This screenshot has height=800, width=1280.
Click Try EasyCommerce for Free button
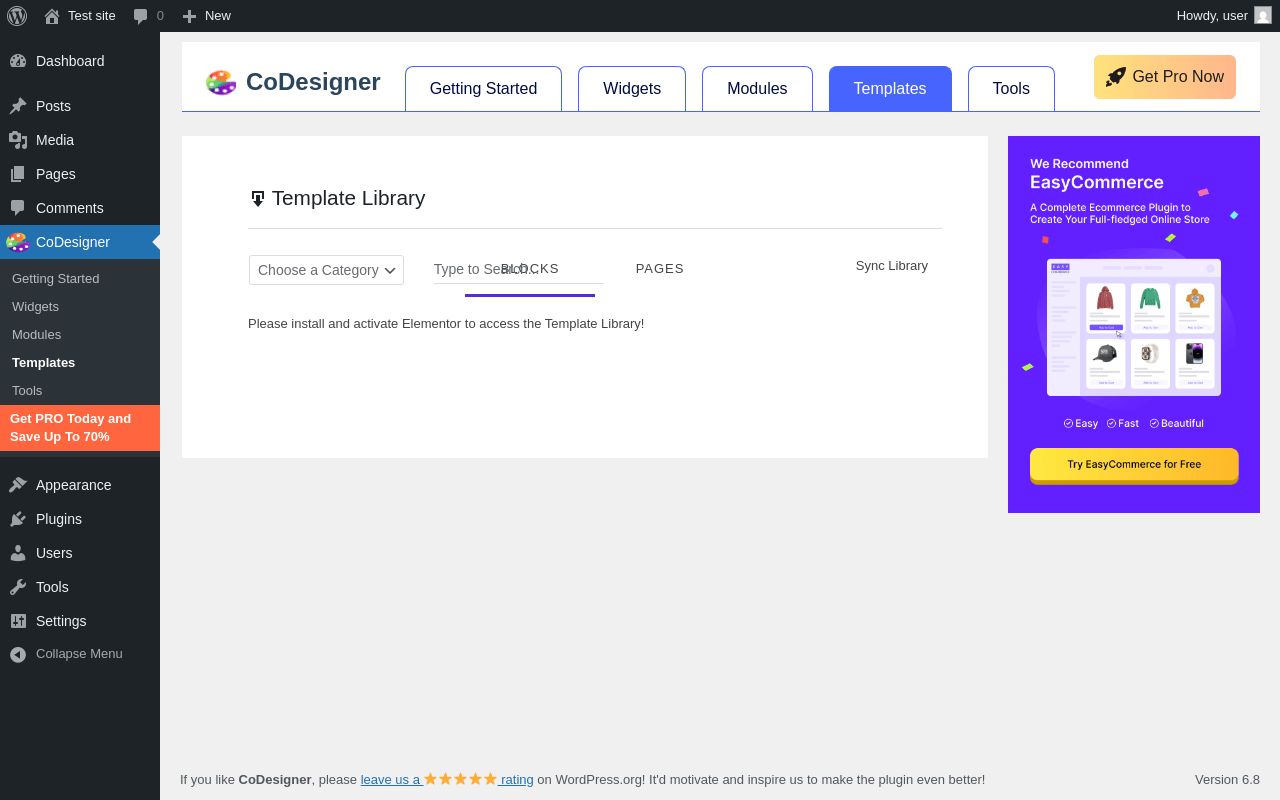[1134, 465]
